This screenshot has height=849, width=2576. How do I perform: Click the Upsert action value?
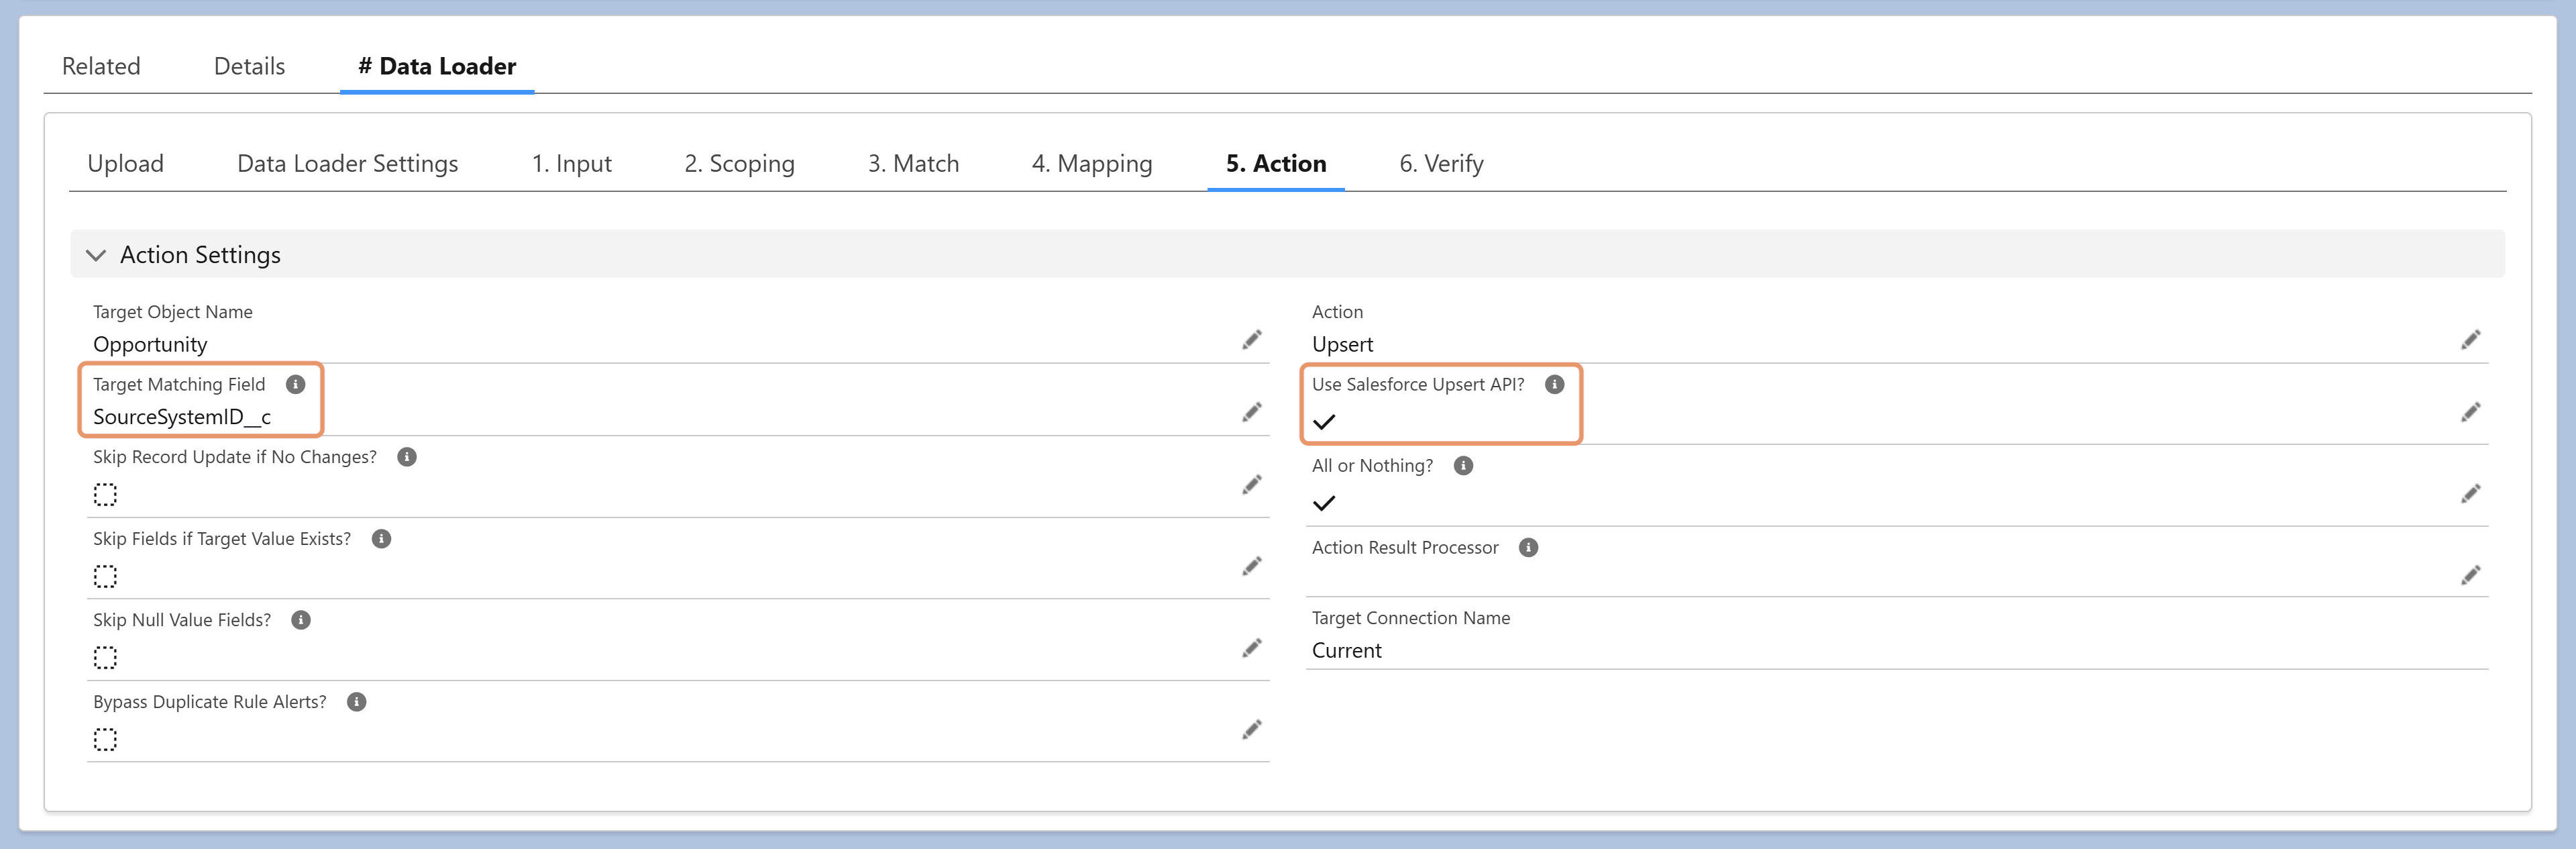tap(1342, 345)
